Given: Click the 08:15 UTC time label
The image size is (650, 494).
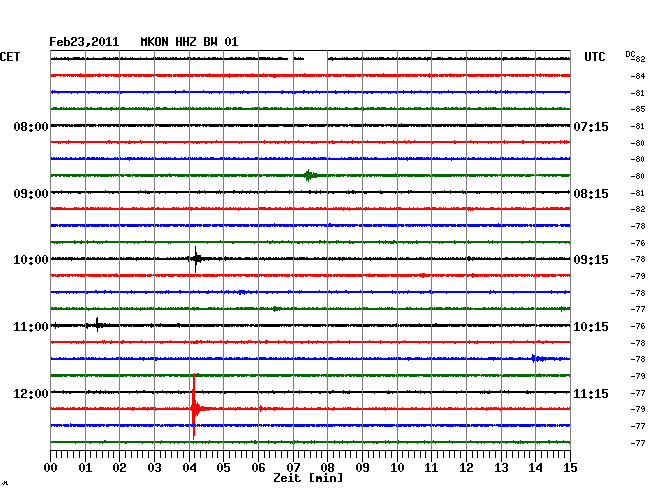Looking at the screenshot, I should coord(591,194).
